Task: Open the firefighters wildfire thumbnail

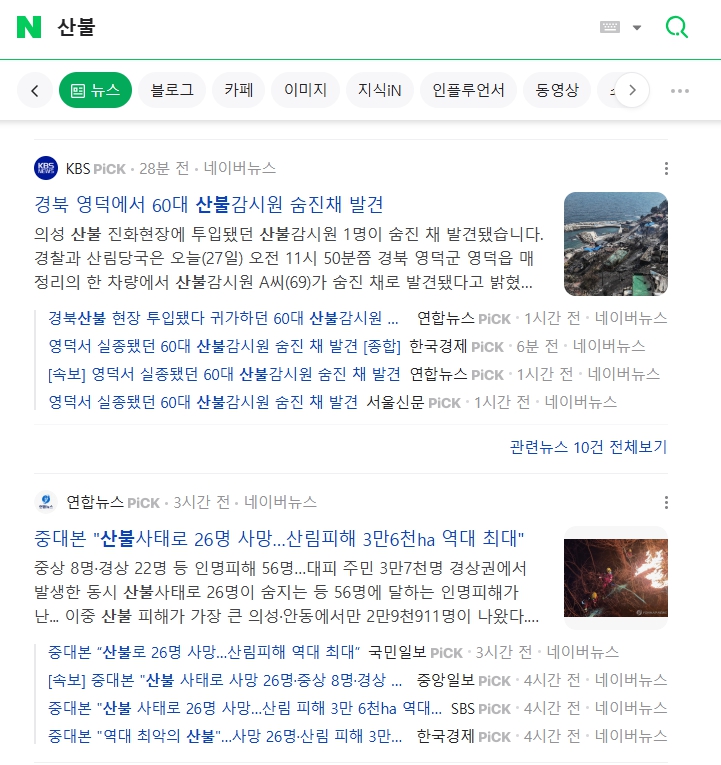Action: (616, 578)
